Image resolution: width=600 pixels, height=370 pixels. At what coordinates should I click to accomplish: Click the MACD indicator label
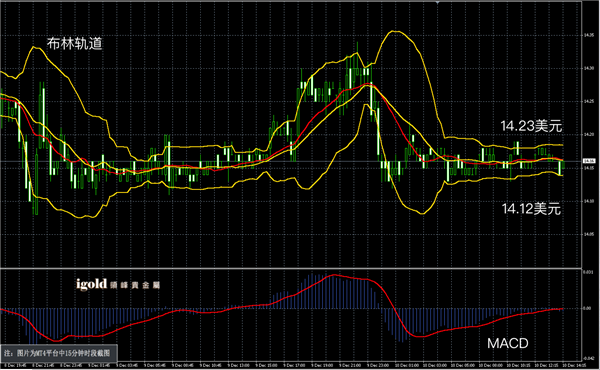[x=507, y=343]
